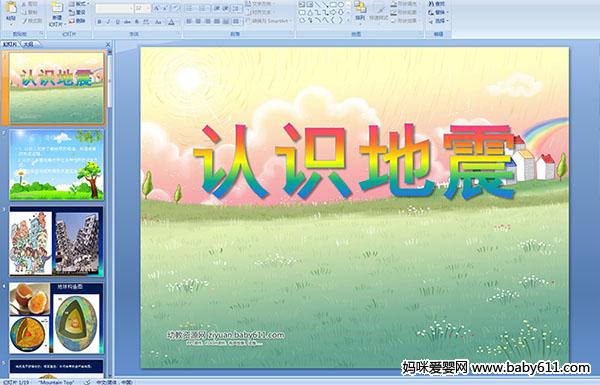Toggle Bold formatting
The height and width of the screenshot is (385, 600).
tap(99, 22)
